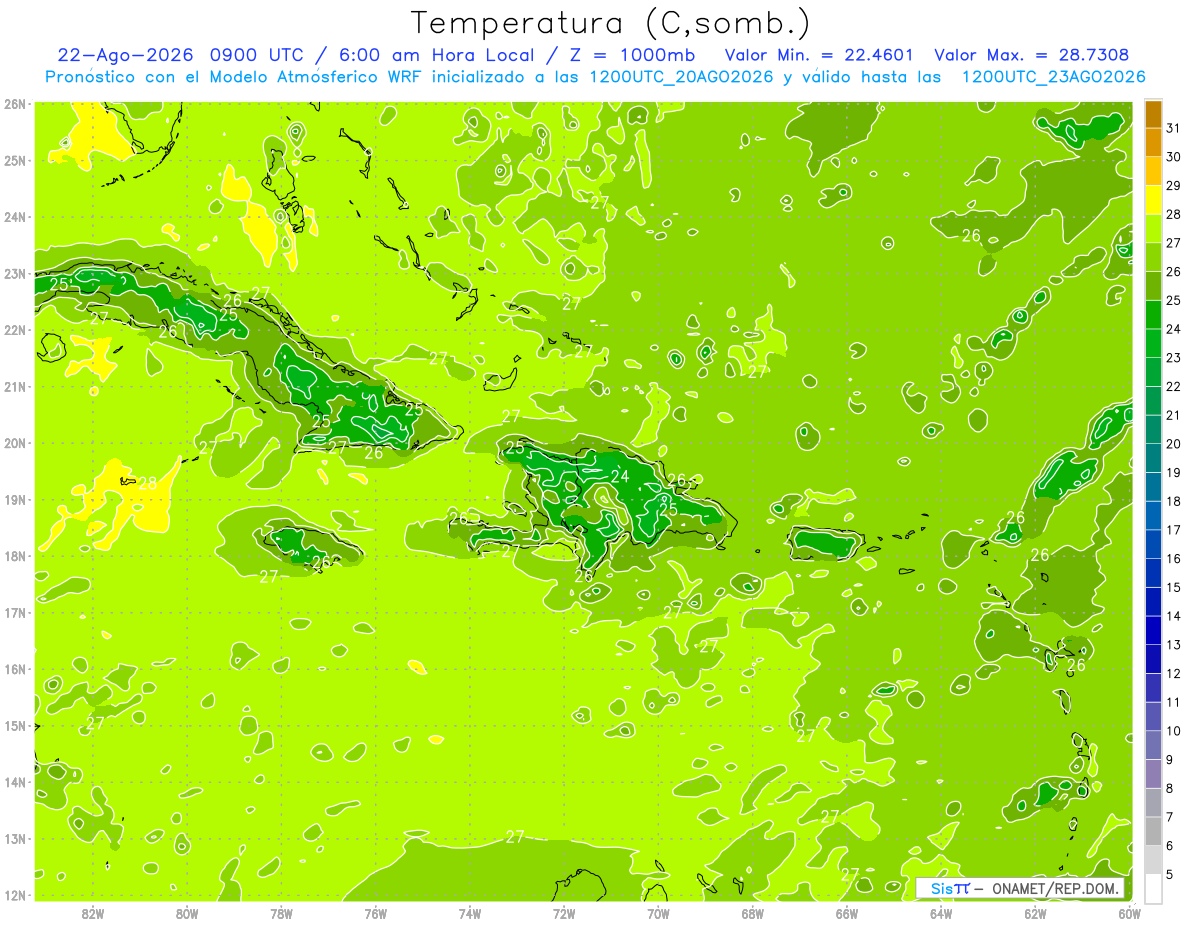Screen dimensions: 1200x927
Task: Click the "64W" longitude label
Action: point(941,913)
